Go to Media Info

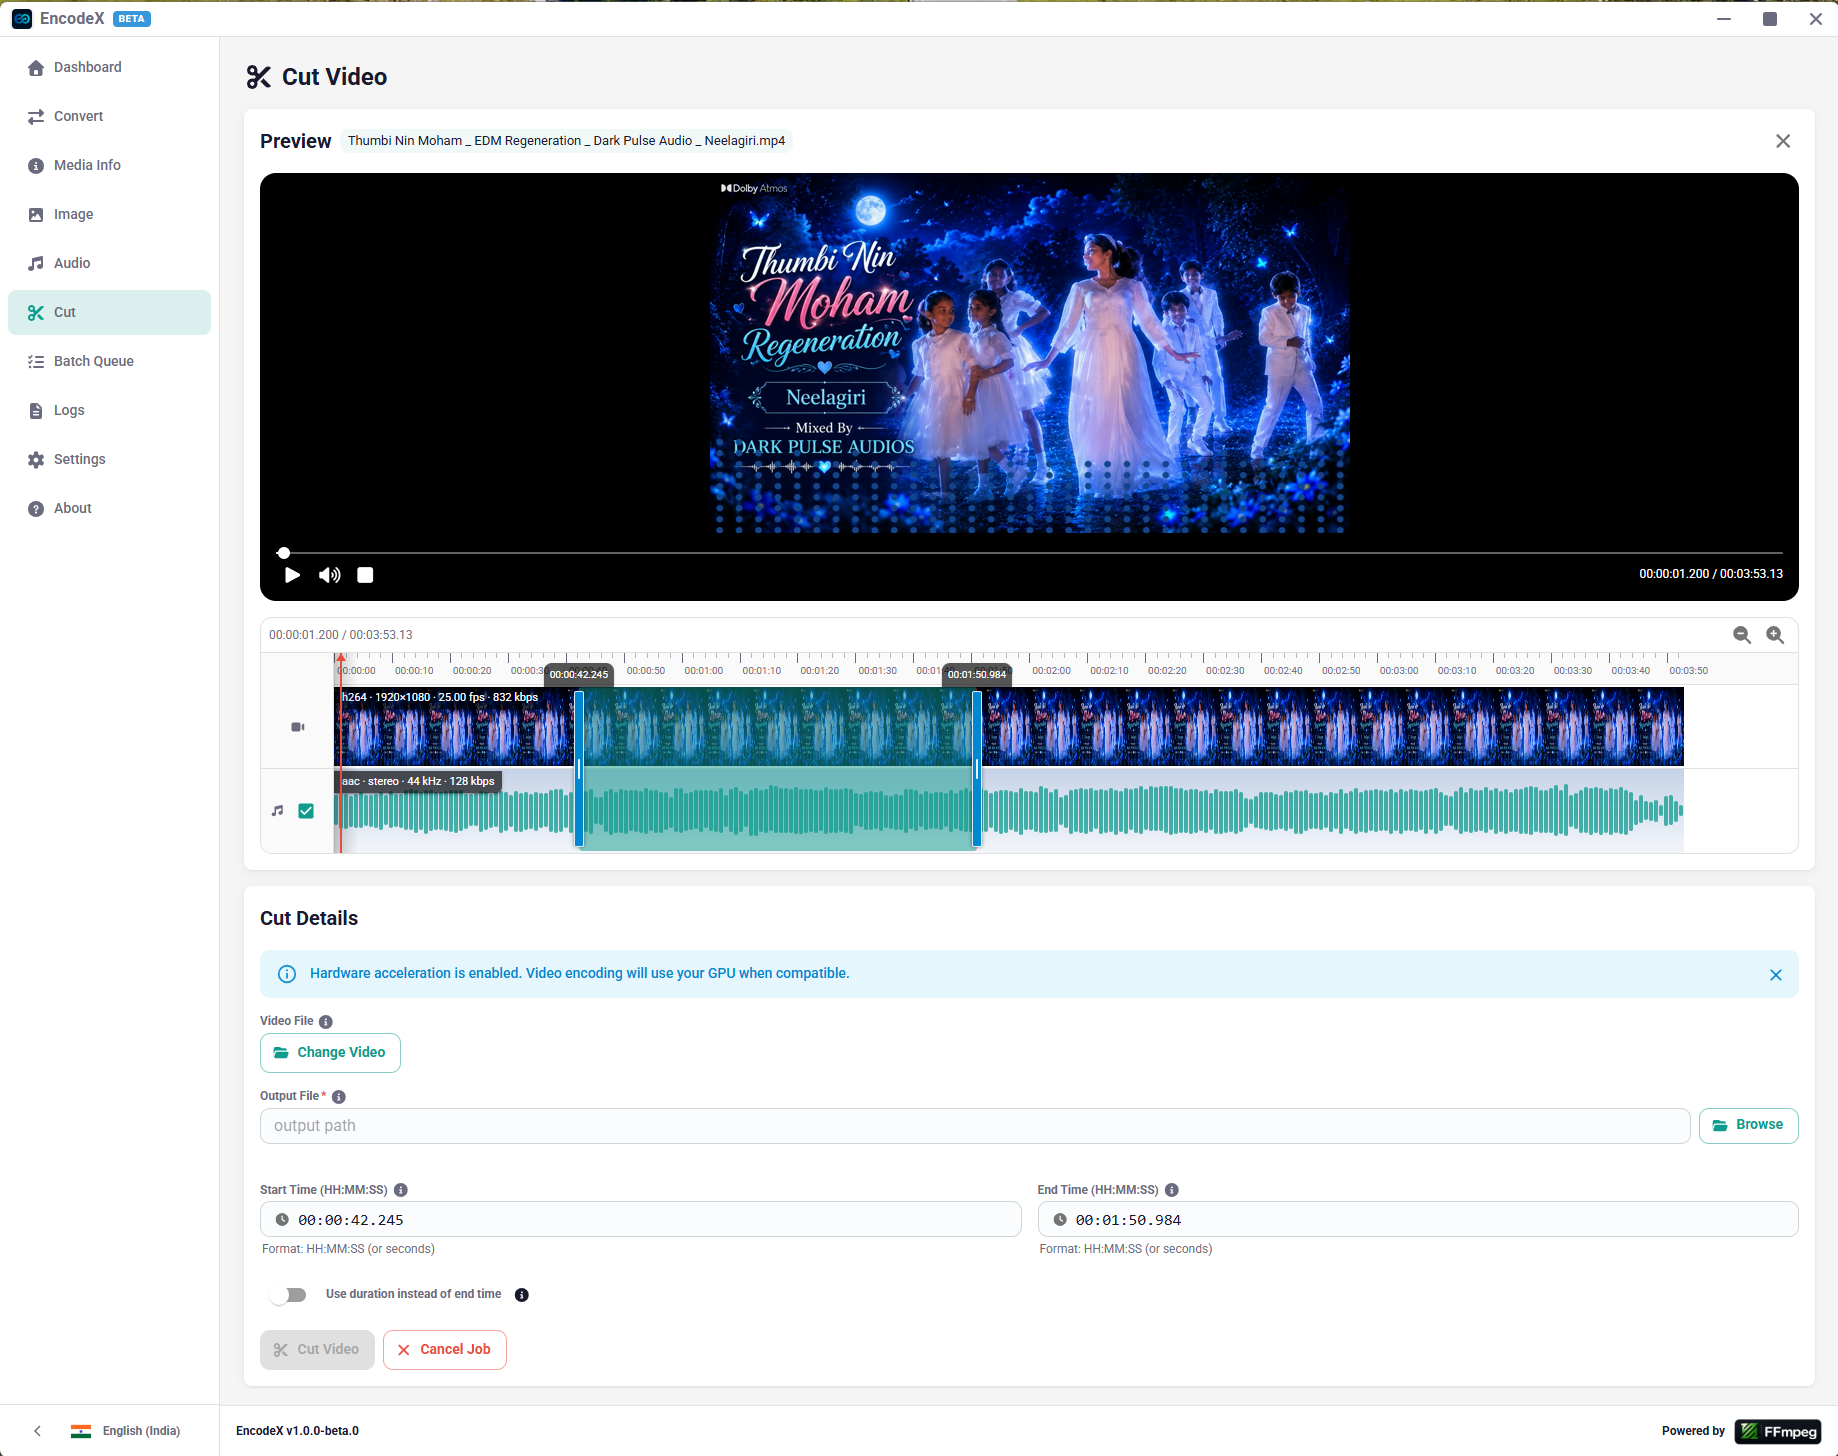coord(109,165)
